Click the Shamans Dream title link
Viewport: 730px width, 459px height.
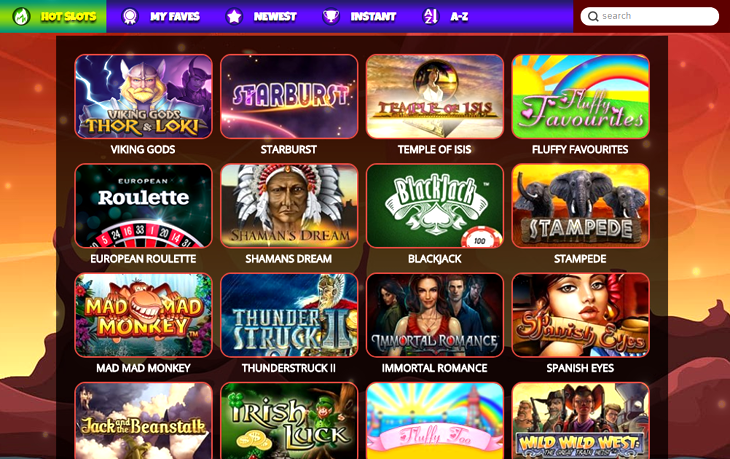coord(289,259)
